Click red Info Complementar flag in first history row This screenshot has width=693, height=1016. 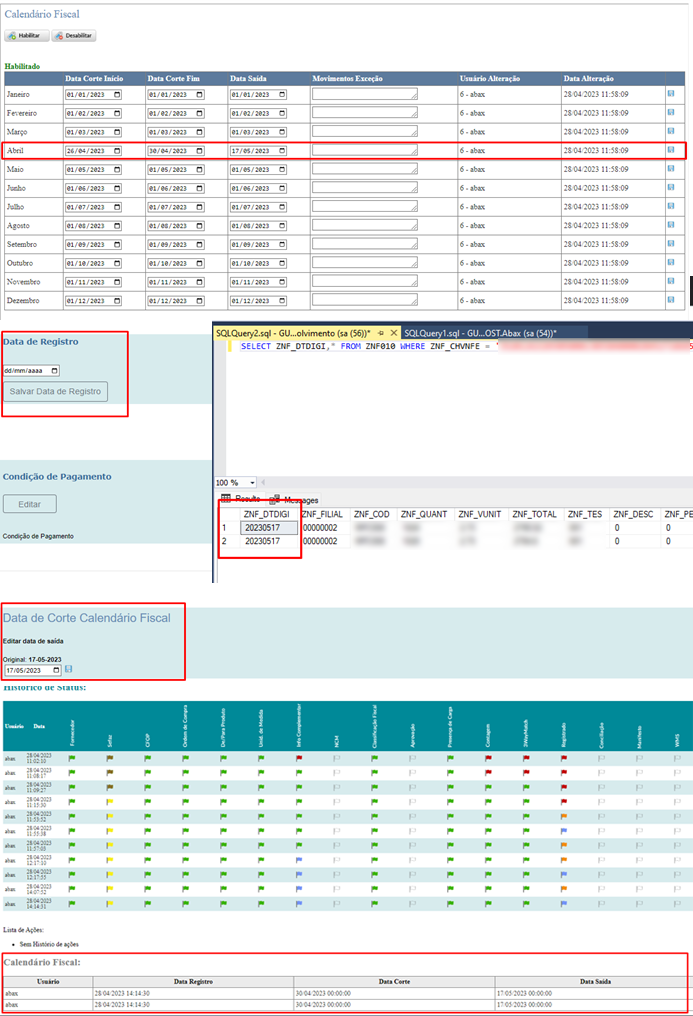(297, 759)
